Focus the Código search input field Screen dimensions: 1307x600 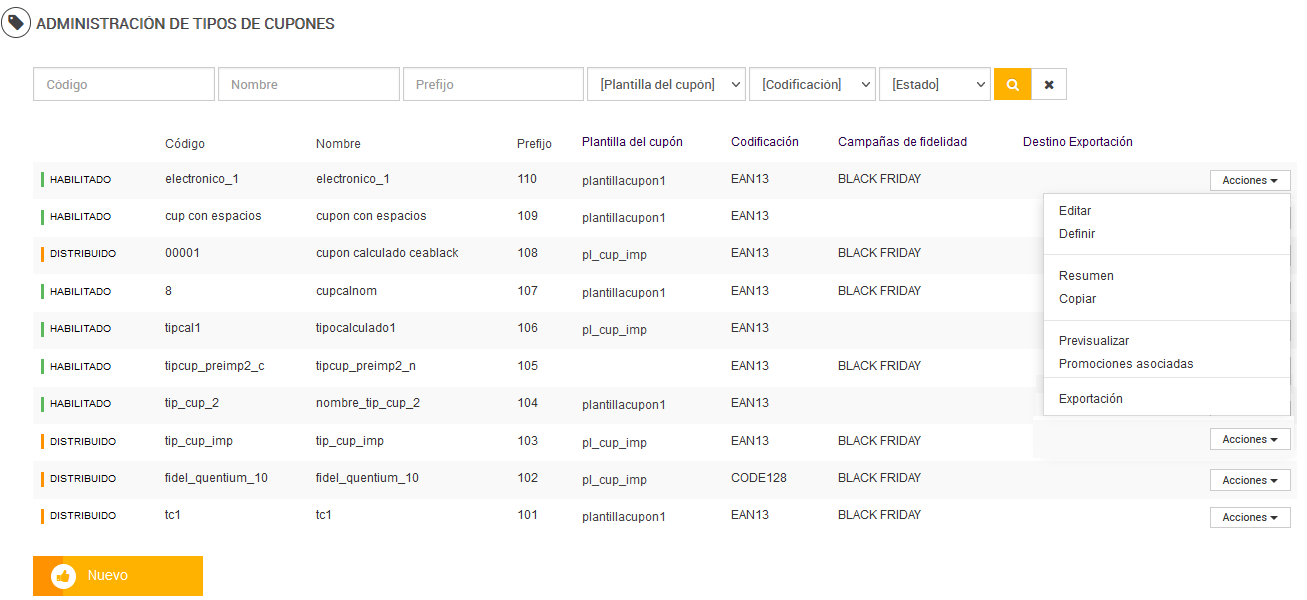coord(124,85)
